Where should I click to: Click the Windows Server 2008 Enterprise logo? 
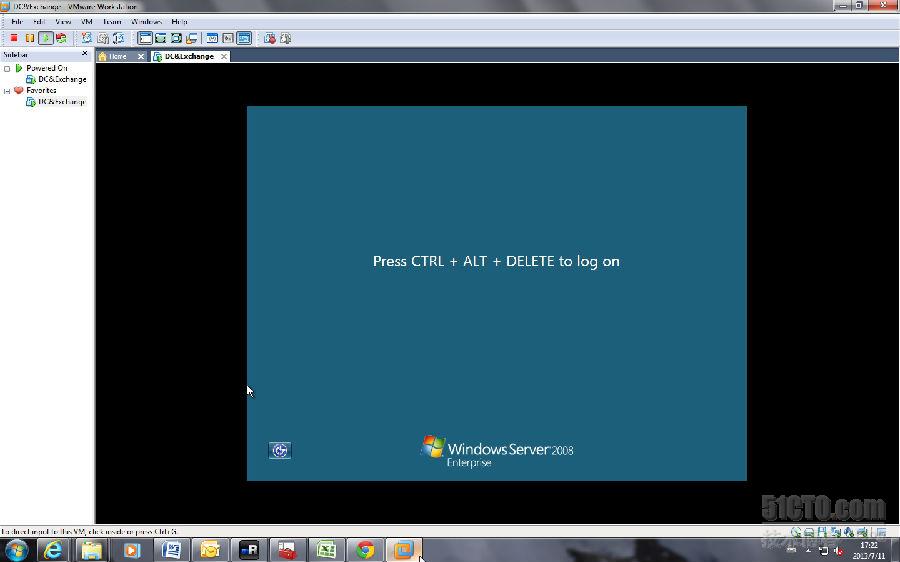click(497, 451)
